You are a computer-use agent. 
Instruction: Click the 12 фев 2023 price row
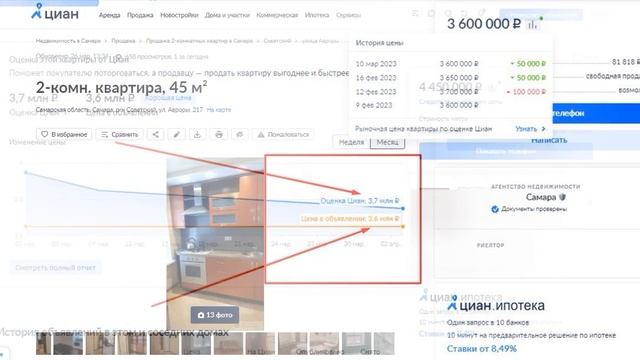pyautogui.click(x=451, y=92)
